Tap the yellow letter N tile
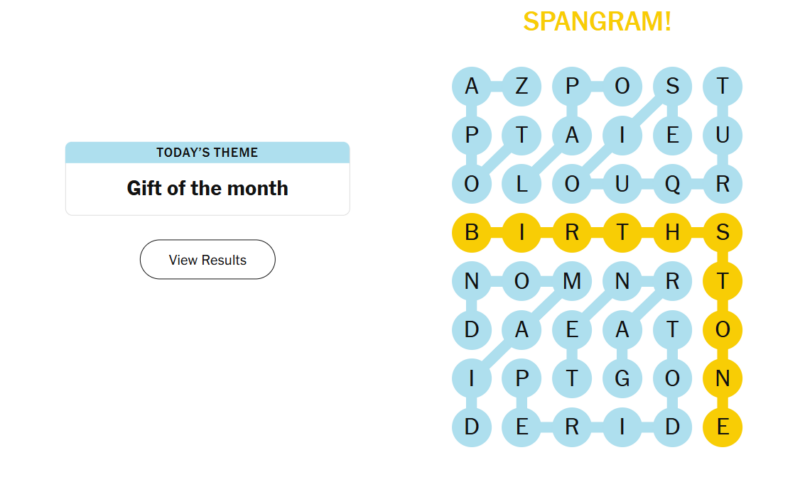800x477 pixels. pos(722,379)
